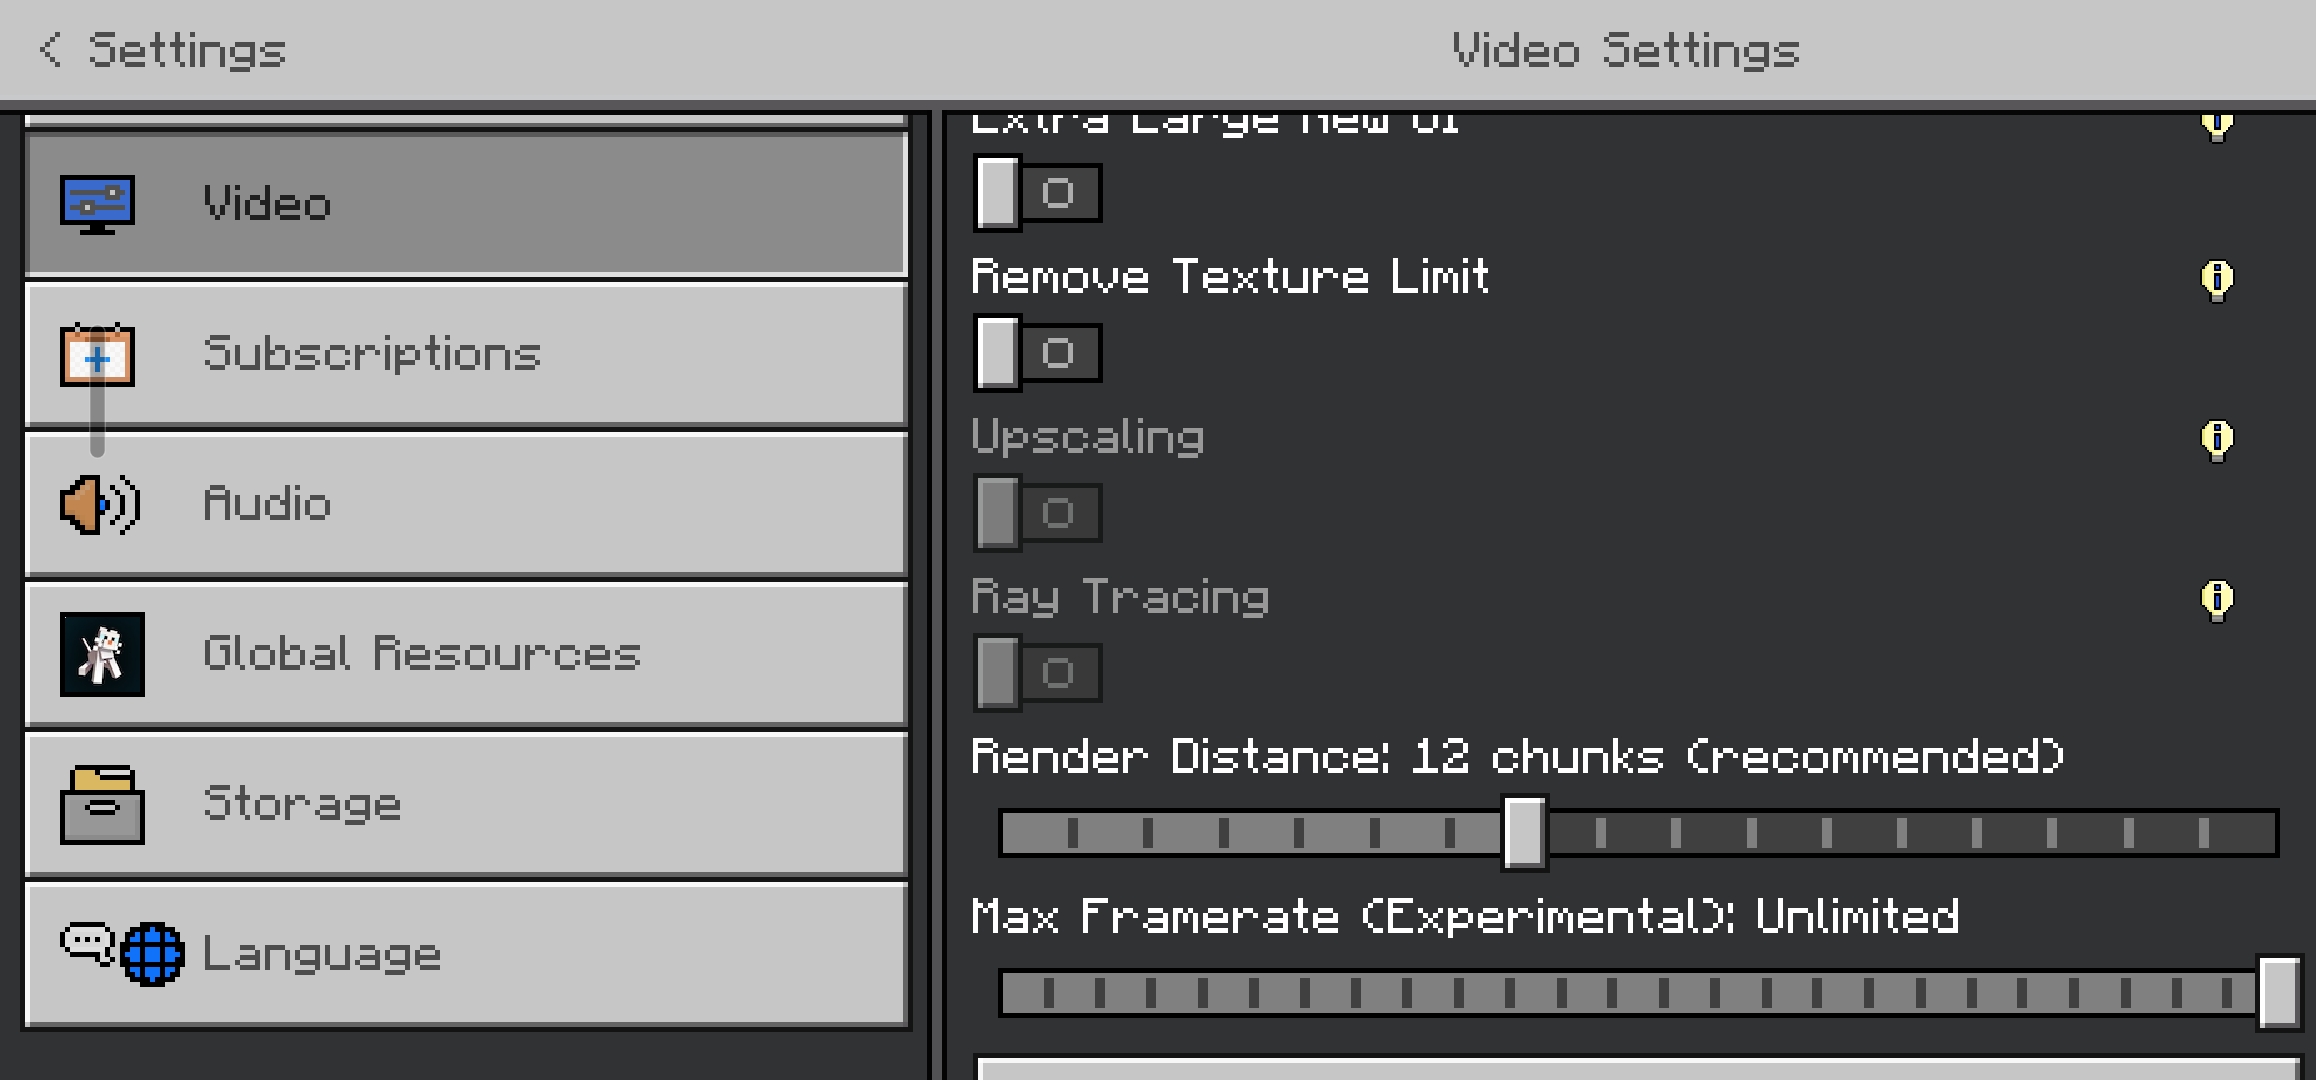Show info tip for Ray Tracing
Image resolution: width=2316 pixels, height=1080 pixels.
pyautogui.click(x=2217, y=599)
